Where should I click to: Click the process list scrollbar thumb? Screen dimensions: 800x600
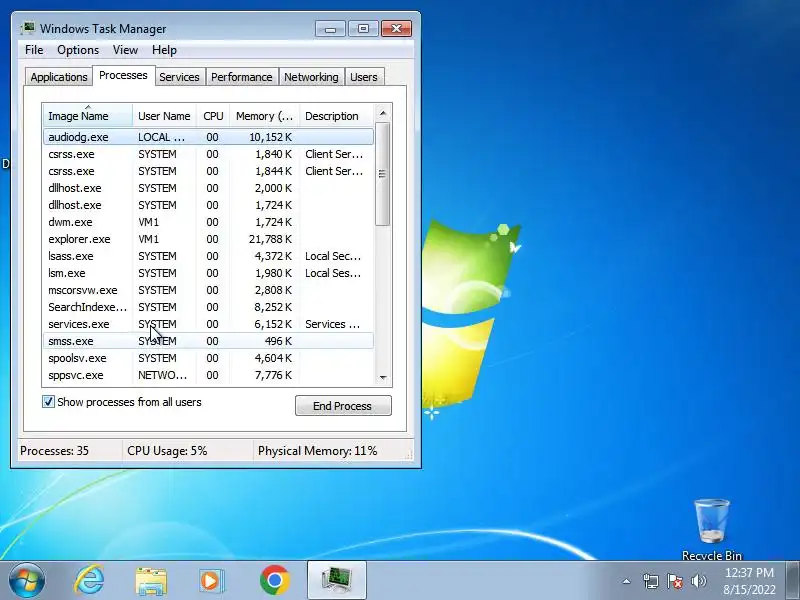point(383,173)
